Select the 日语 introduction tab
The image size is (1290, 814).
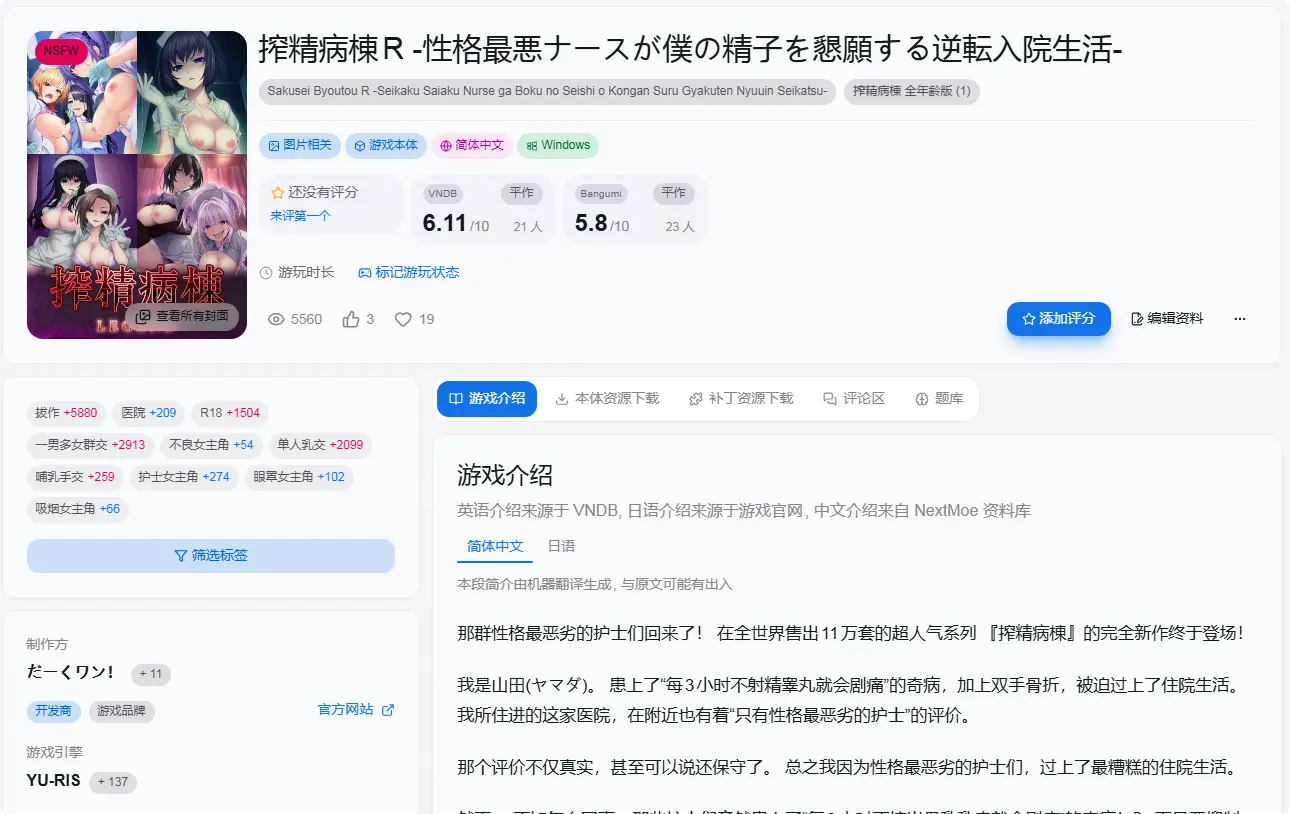click(561, 547)
